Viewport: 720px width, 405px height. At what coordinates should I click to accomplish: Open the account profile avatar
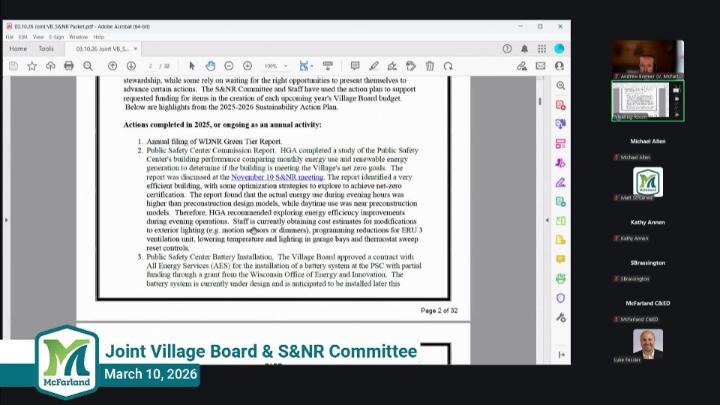(x=559, y=49)
